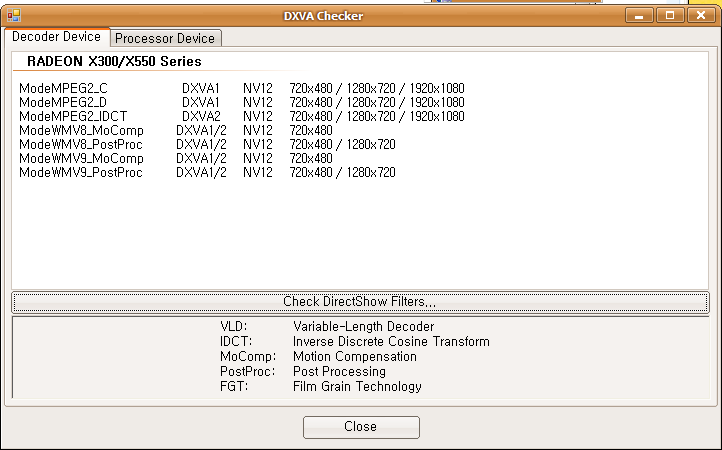The width and height of the screenshot is (722, 450).
Task: Select the ModeWMV8_MoComp row
Action: [176, 130]
